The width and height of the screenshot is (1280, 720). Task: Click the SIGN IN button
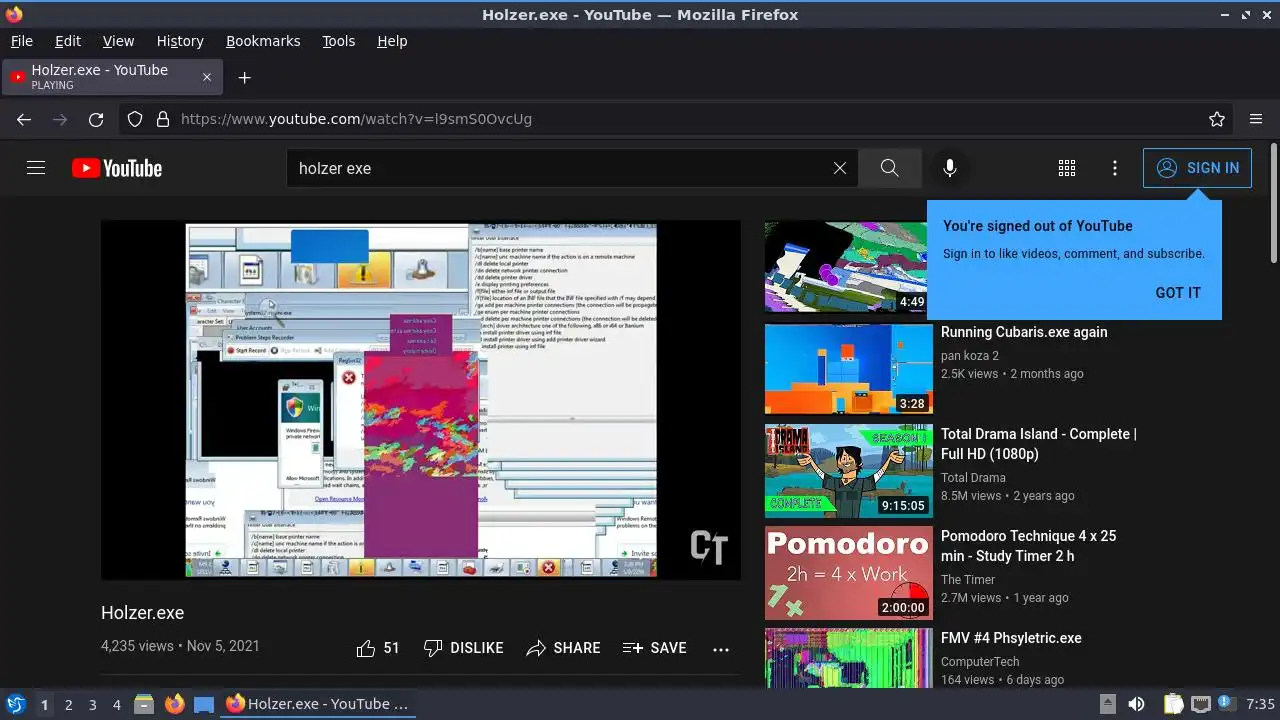tap(1197, 168)
